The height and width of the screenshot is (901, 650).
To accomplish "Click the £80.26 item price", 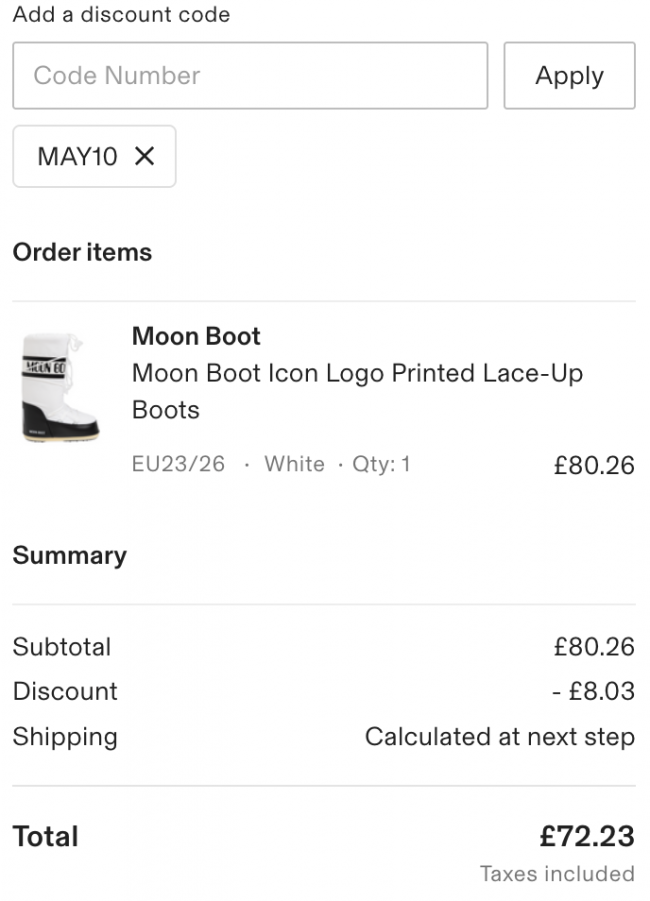I will (594, 465).
